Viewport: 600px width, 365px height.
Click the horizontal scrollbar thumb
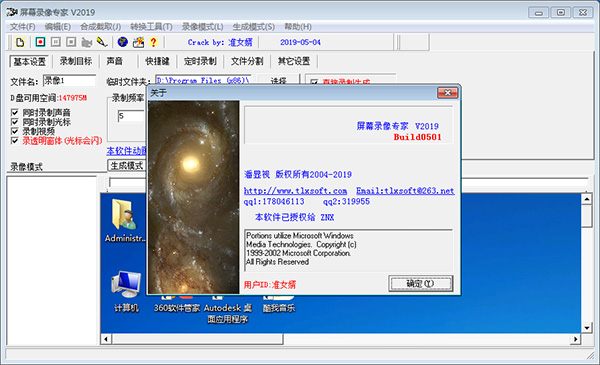pos(197,339)
